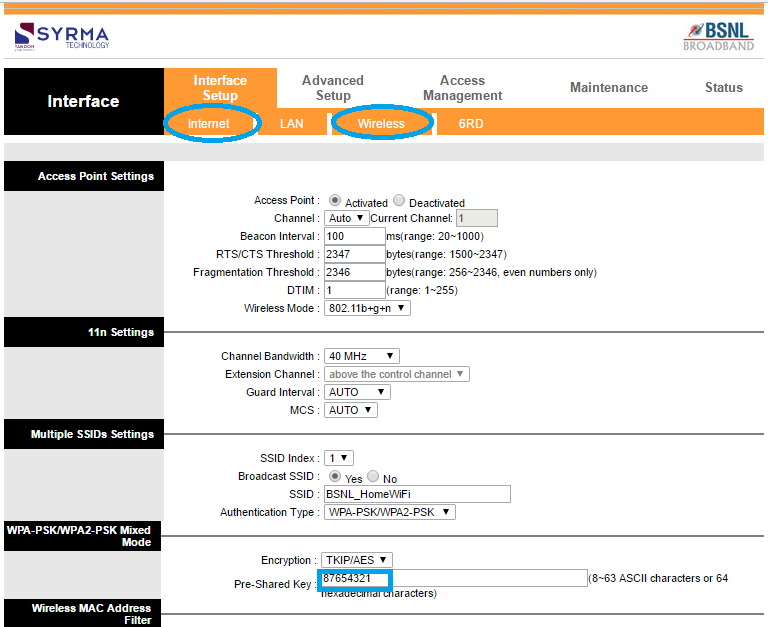This screenshot has width=768, height=627.
Task: Click the RTS/CTS Threshold field
Action: point(355,254)
